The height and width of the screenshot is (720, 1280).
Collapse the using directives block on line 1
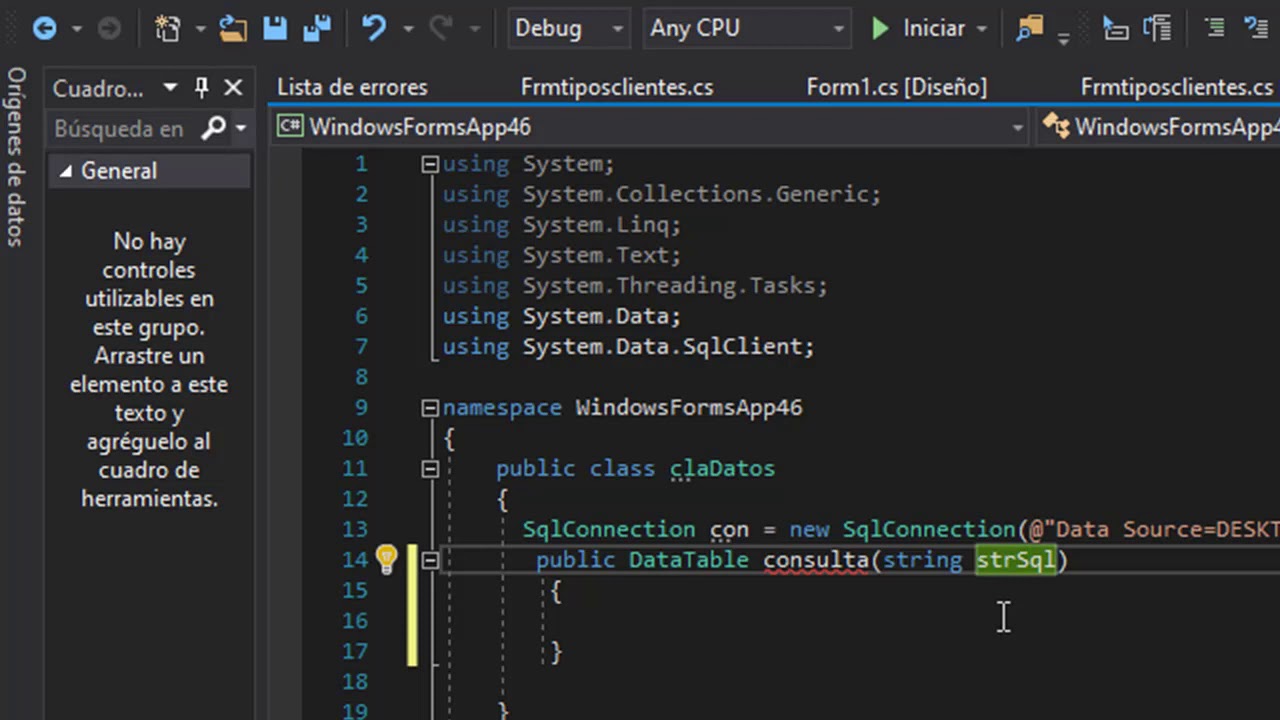430,164
